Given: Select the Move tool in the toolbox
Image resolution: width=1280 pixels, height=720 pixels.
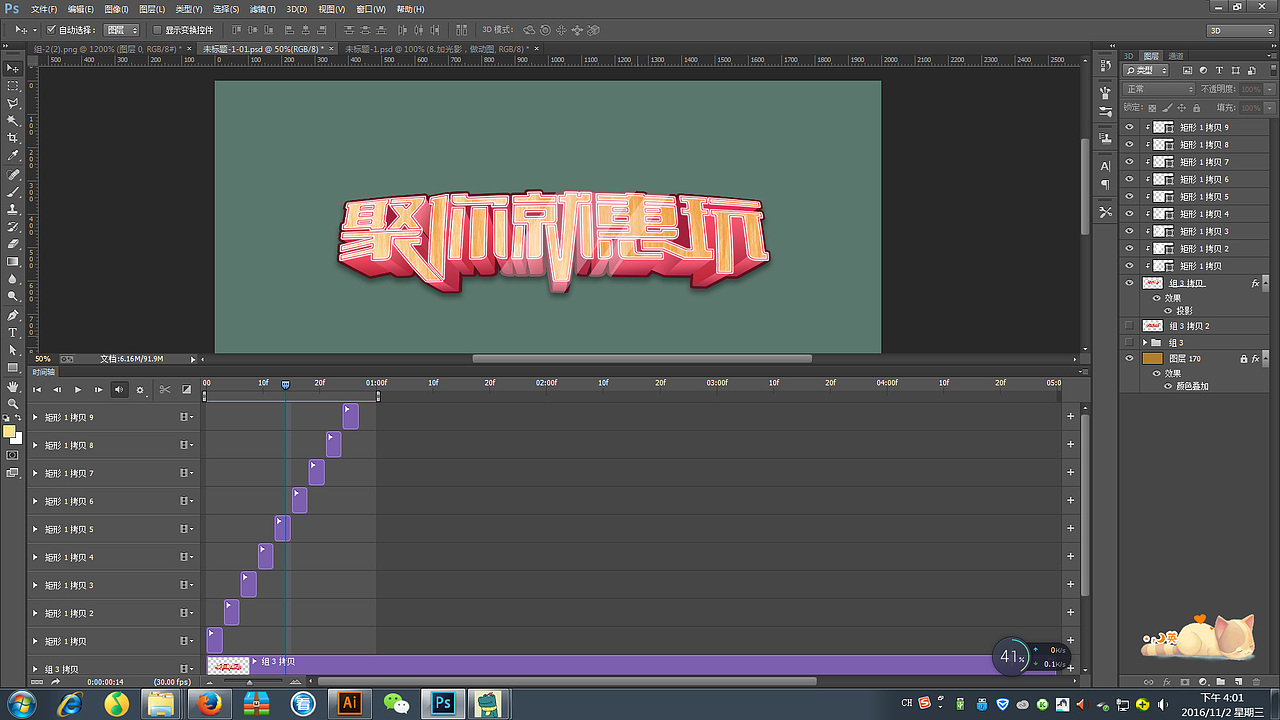Looking at the screenshot, I should click(x=13, y=68).
